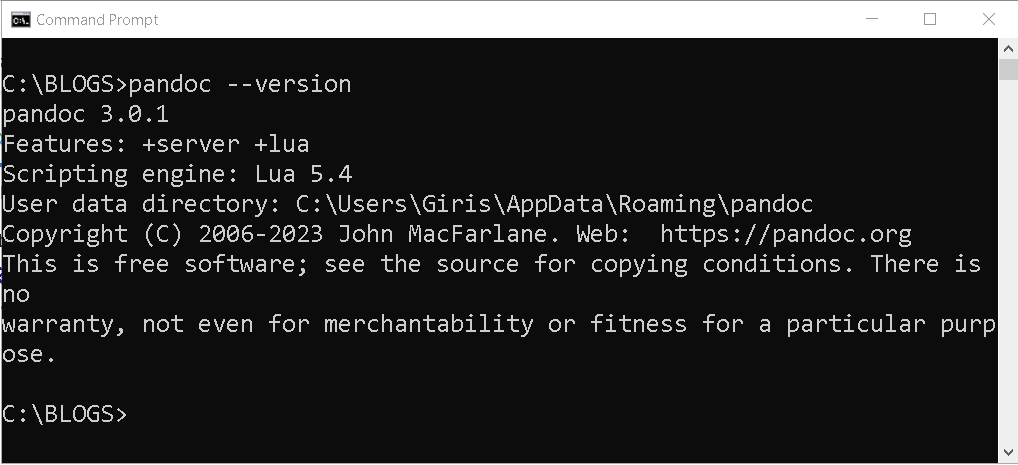This screenshot has width=1018, height=465.
Task: Click the 'Scripting engine: Lua 5.4' line
Action: (x=177, y=174)
